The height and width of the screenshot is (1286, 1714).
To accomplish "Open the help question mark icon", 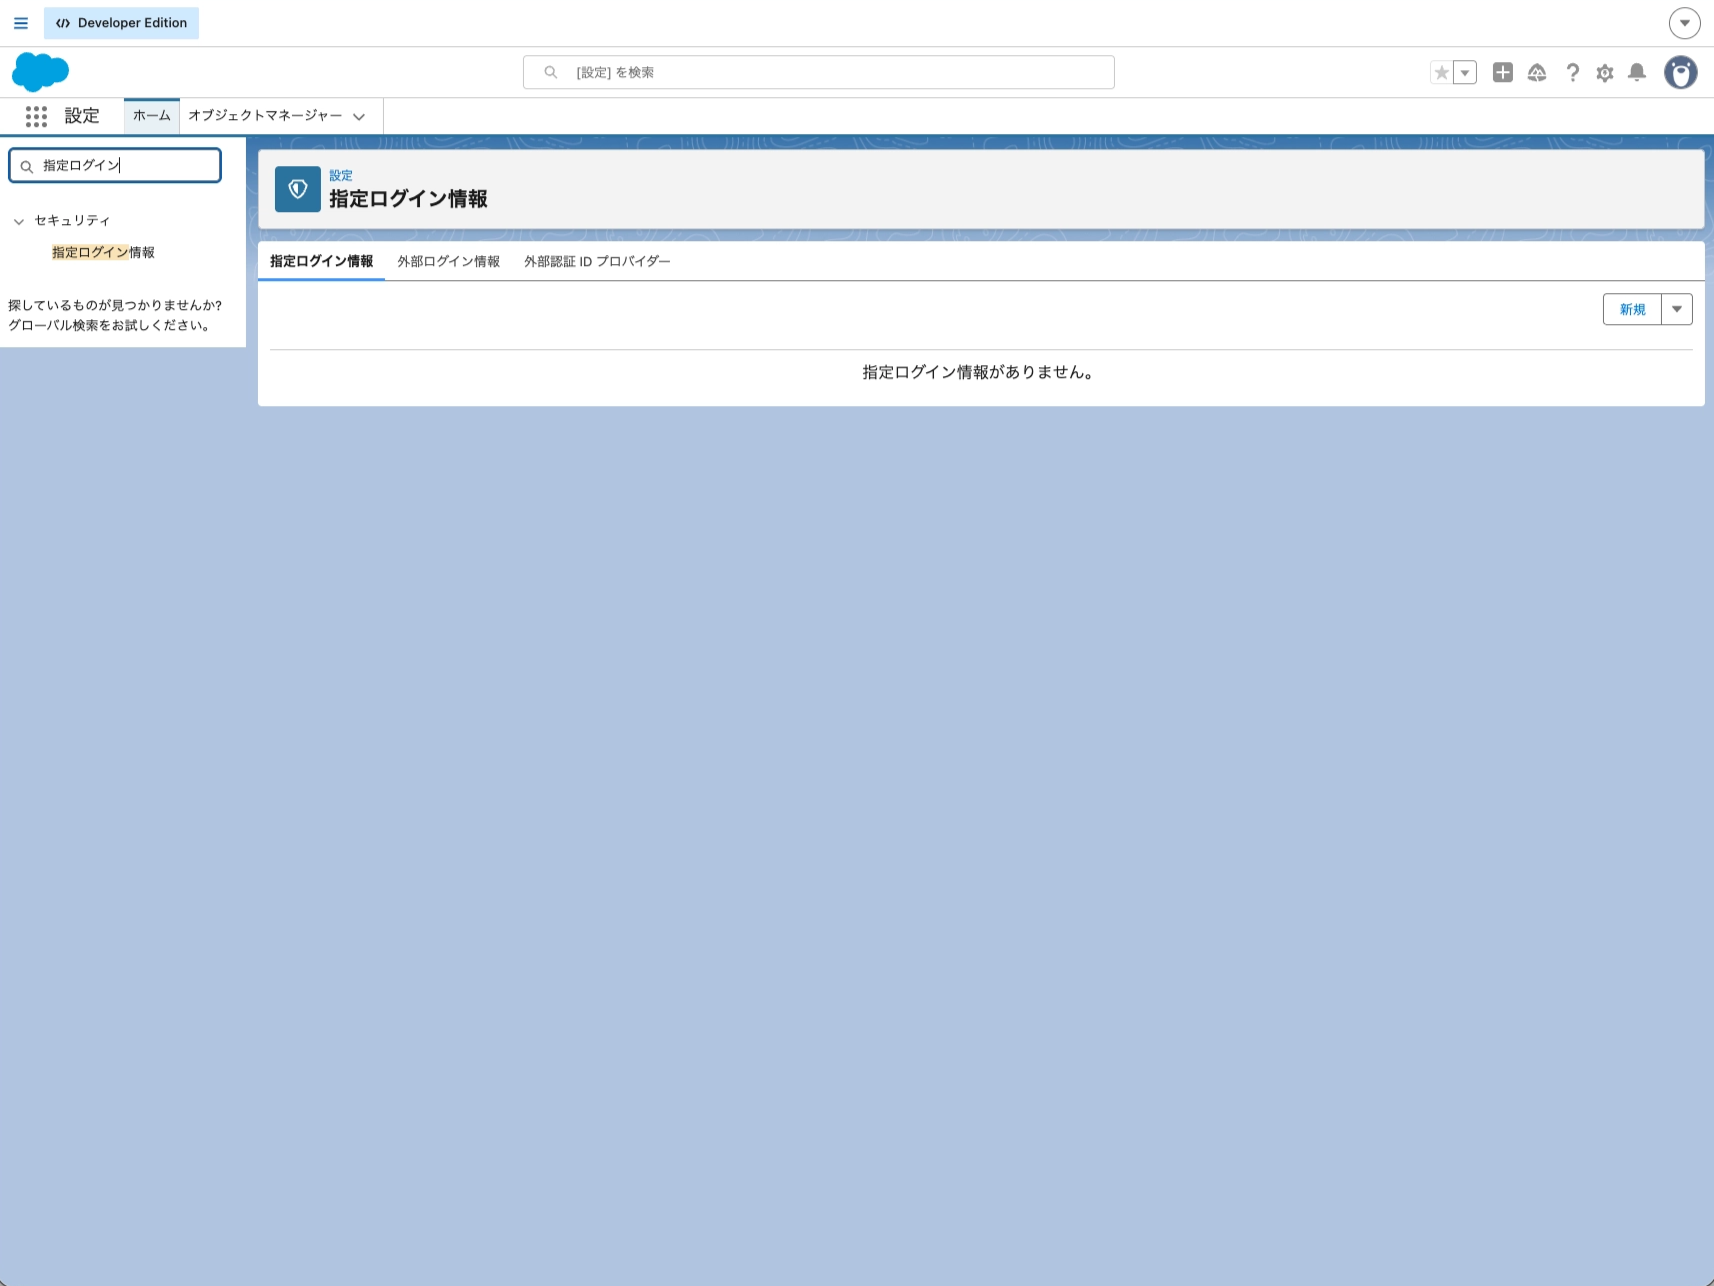I will coord(1572,72).
